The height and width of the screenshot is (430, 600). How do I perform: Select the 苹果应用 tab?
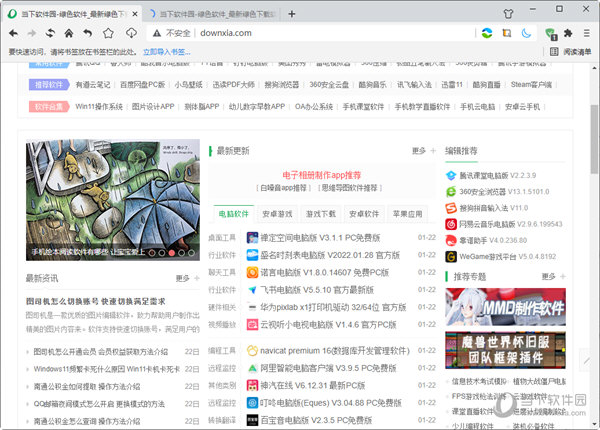tap(408, 214)
